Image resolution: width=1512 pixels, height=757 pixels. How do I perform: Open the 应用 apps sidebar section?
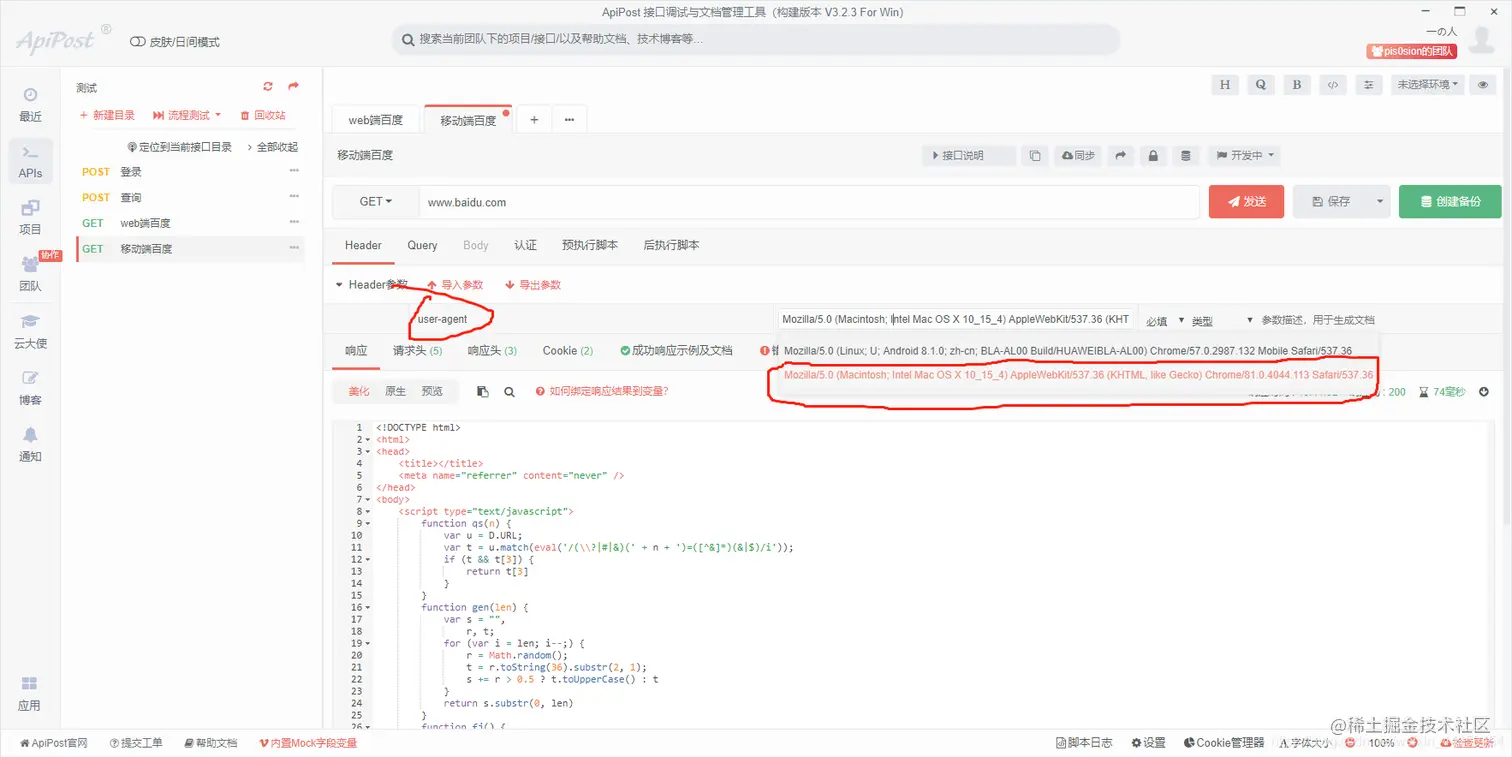coord(30,693)
